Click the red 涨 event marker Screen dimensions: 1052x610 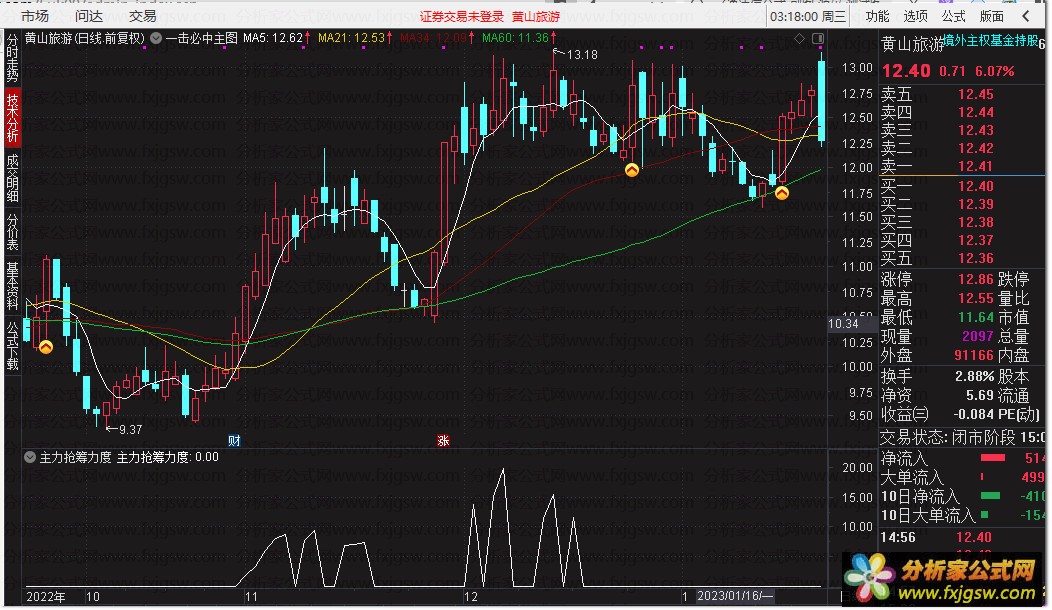443,441
